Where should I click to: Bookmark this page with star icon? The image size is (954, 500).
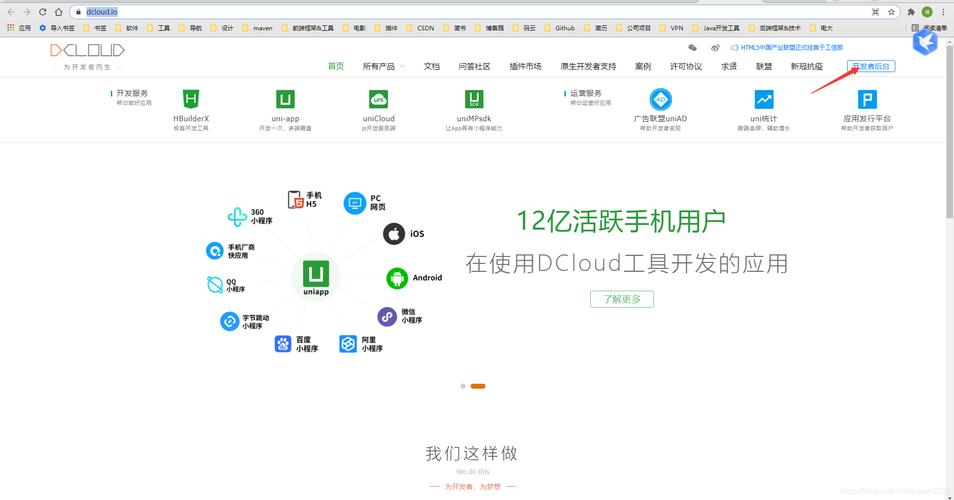891,12
